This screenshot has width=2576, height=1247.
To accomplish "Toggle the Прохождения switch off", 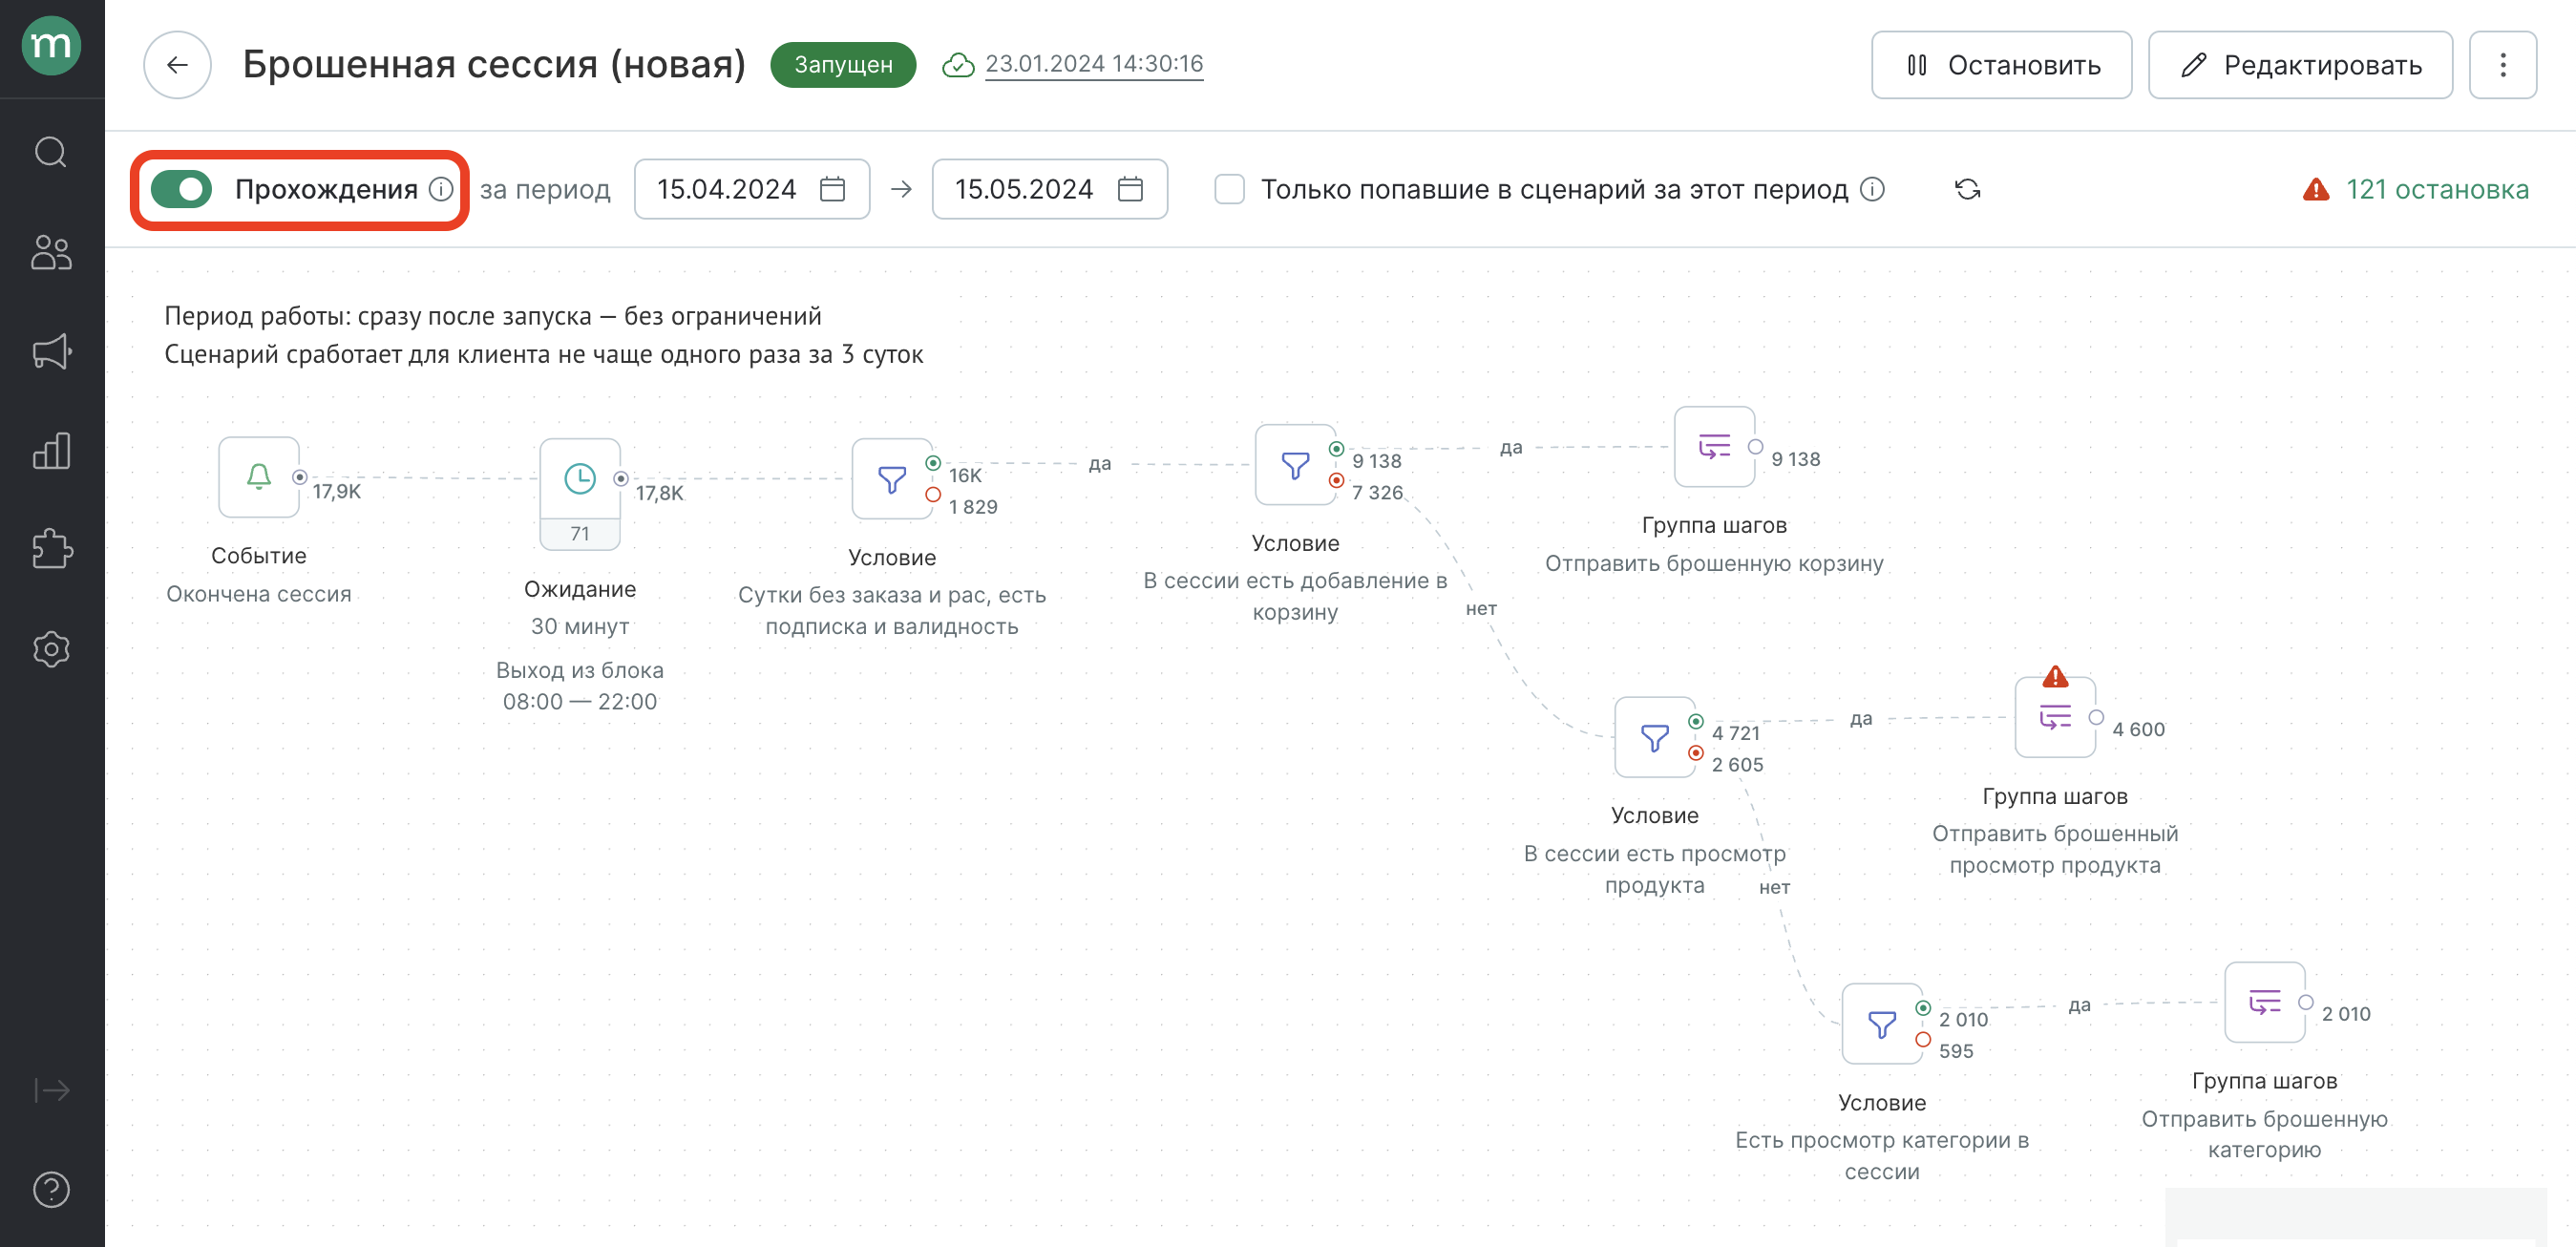I will coord(182,189).
